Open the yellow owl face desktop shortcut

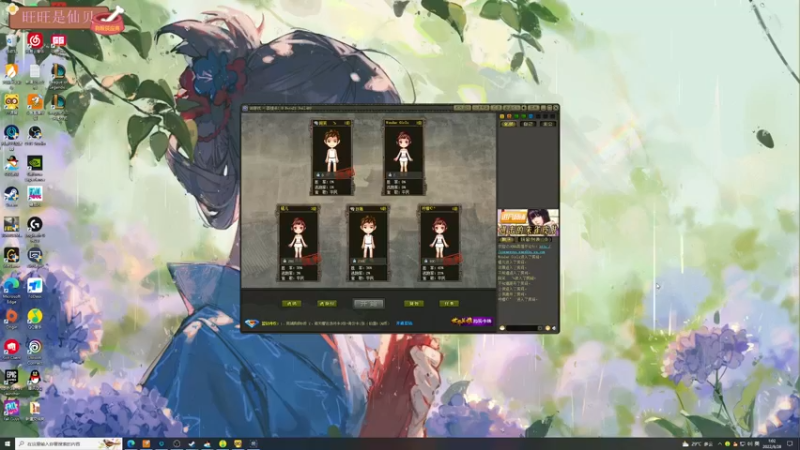11,102
